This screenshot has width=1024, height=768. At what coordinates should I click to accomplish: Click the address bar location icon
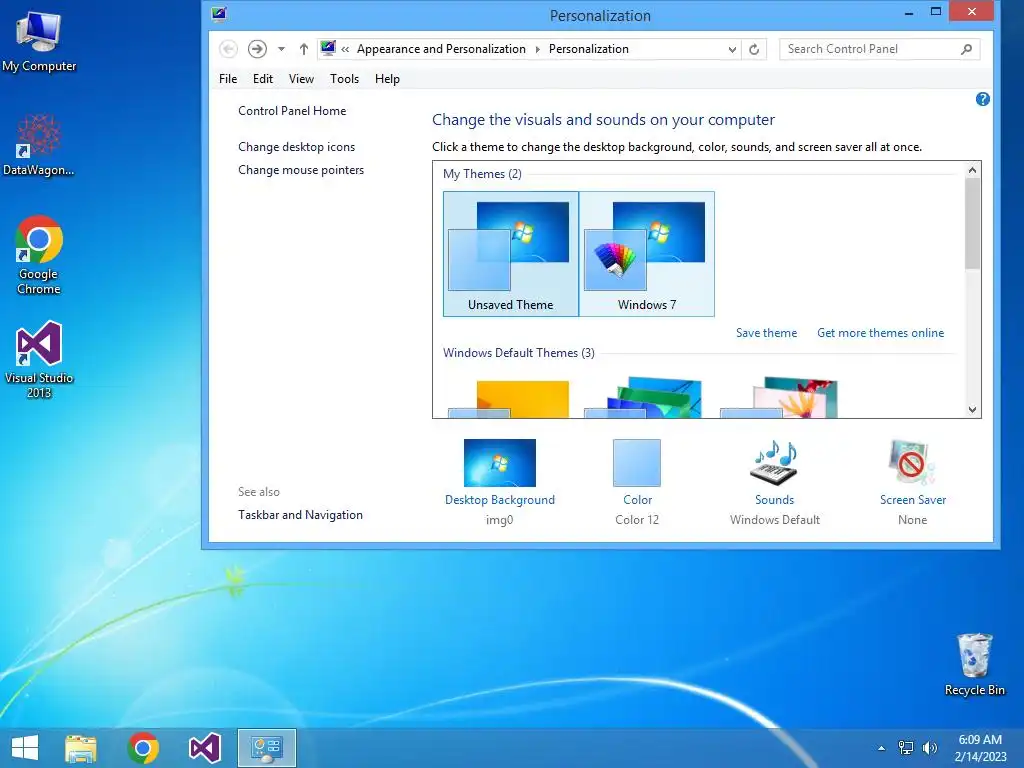pos(328,49)
